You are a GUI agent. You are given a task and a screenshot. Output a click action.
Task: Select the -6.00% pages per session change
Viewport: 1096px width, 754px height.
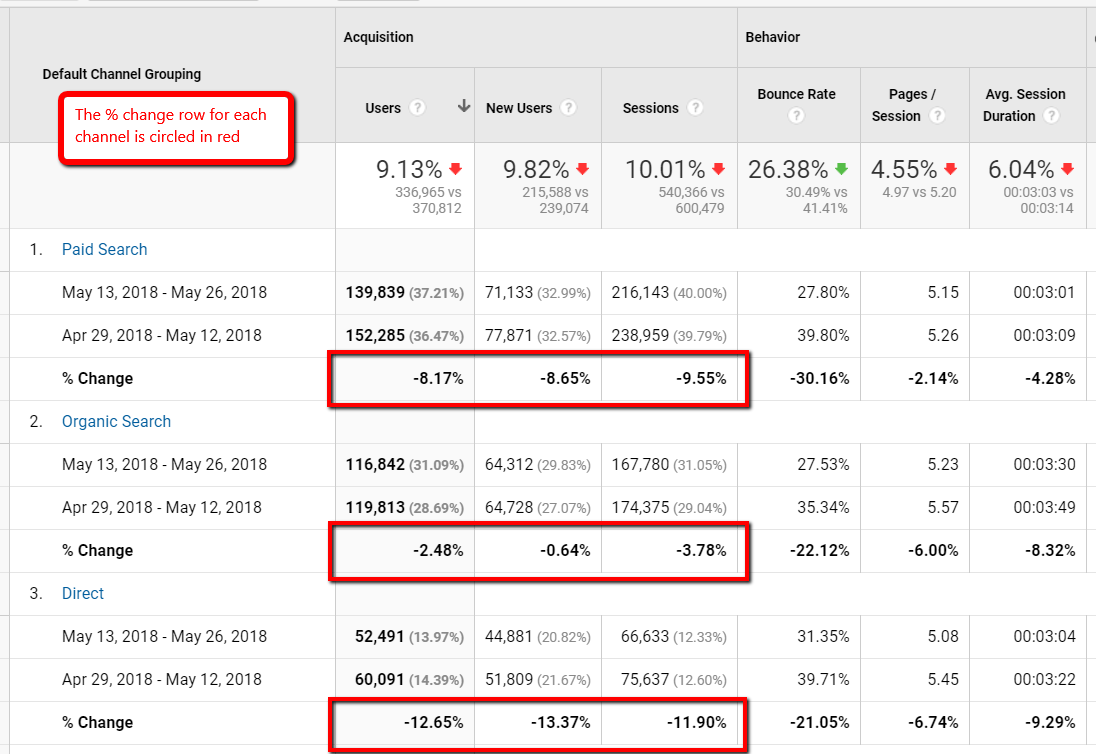point(933,551)
